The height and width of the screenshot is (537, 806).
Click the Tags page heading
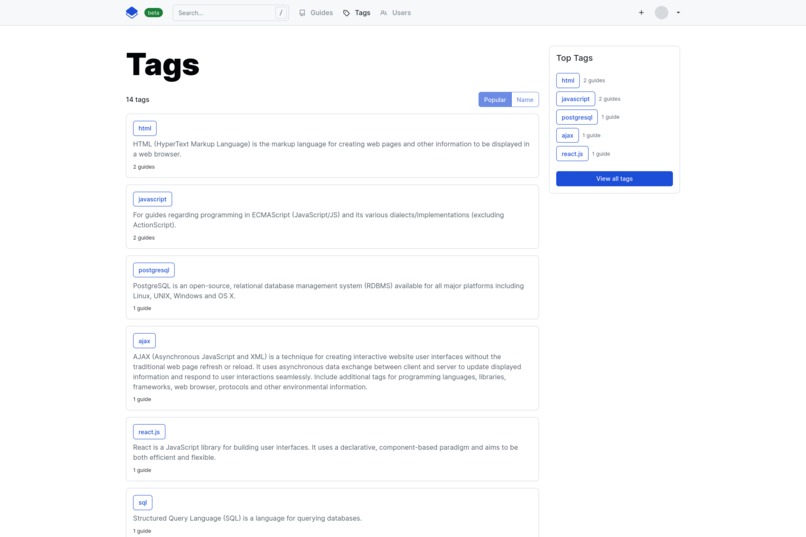[x=162, y=65]
